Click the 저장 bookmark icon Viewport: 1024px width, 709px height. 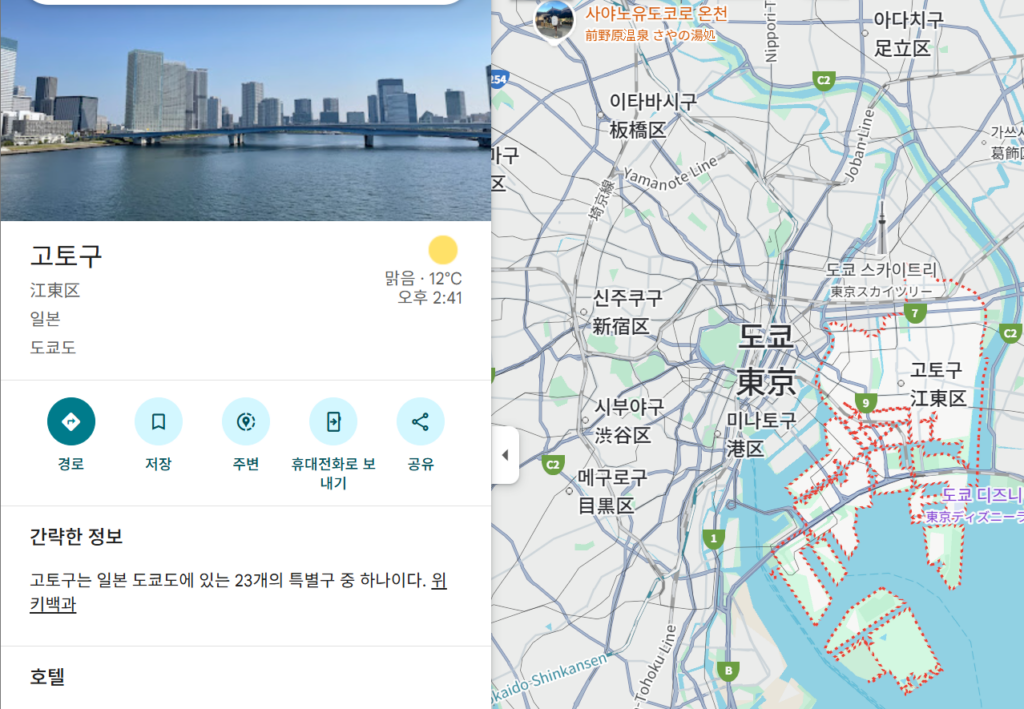158,422
